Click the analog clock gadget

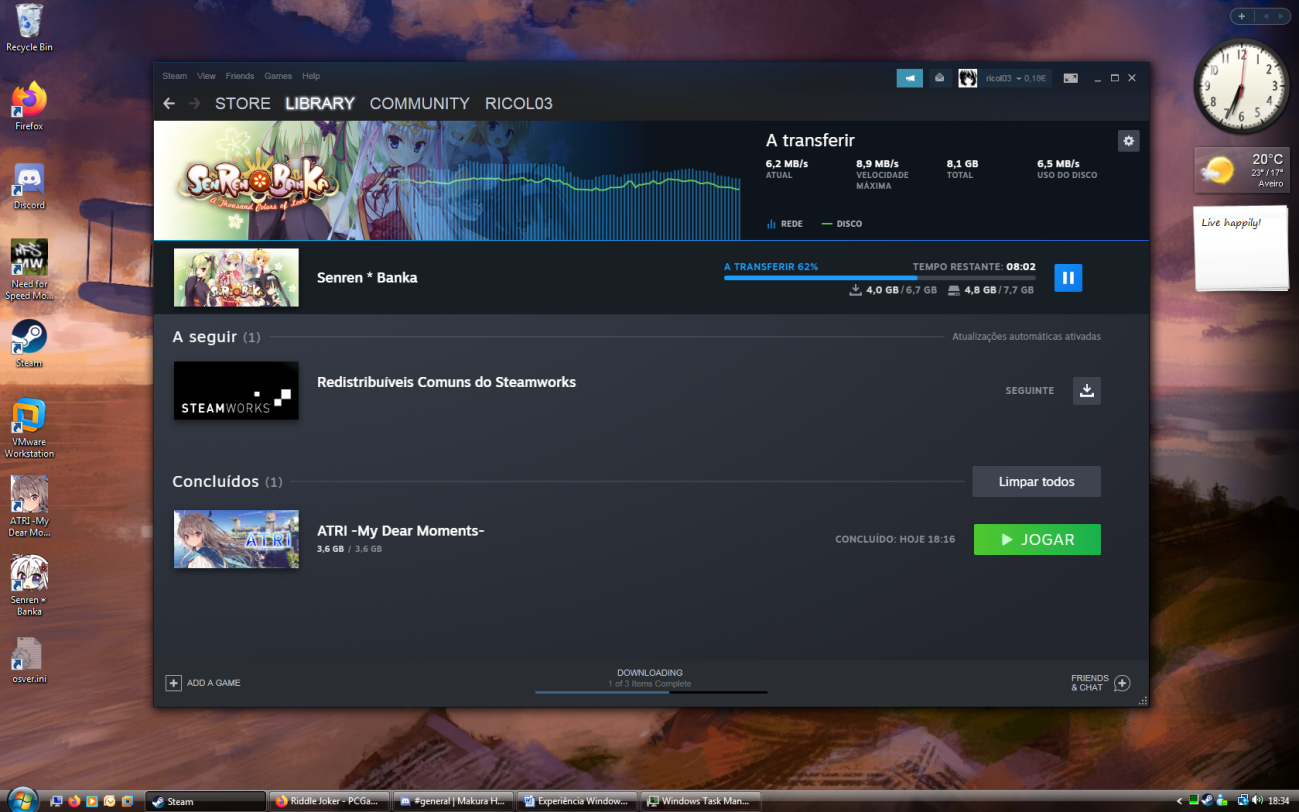coord(1241,85)
